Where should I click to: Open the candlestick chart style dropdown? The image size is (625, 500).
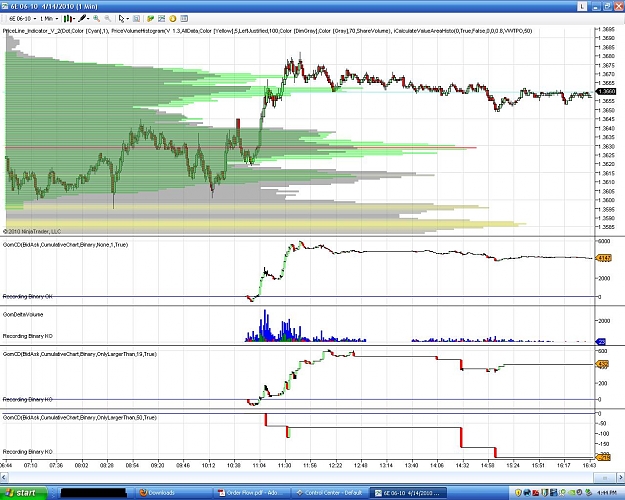69,18
